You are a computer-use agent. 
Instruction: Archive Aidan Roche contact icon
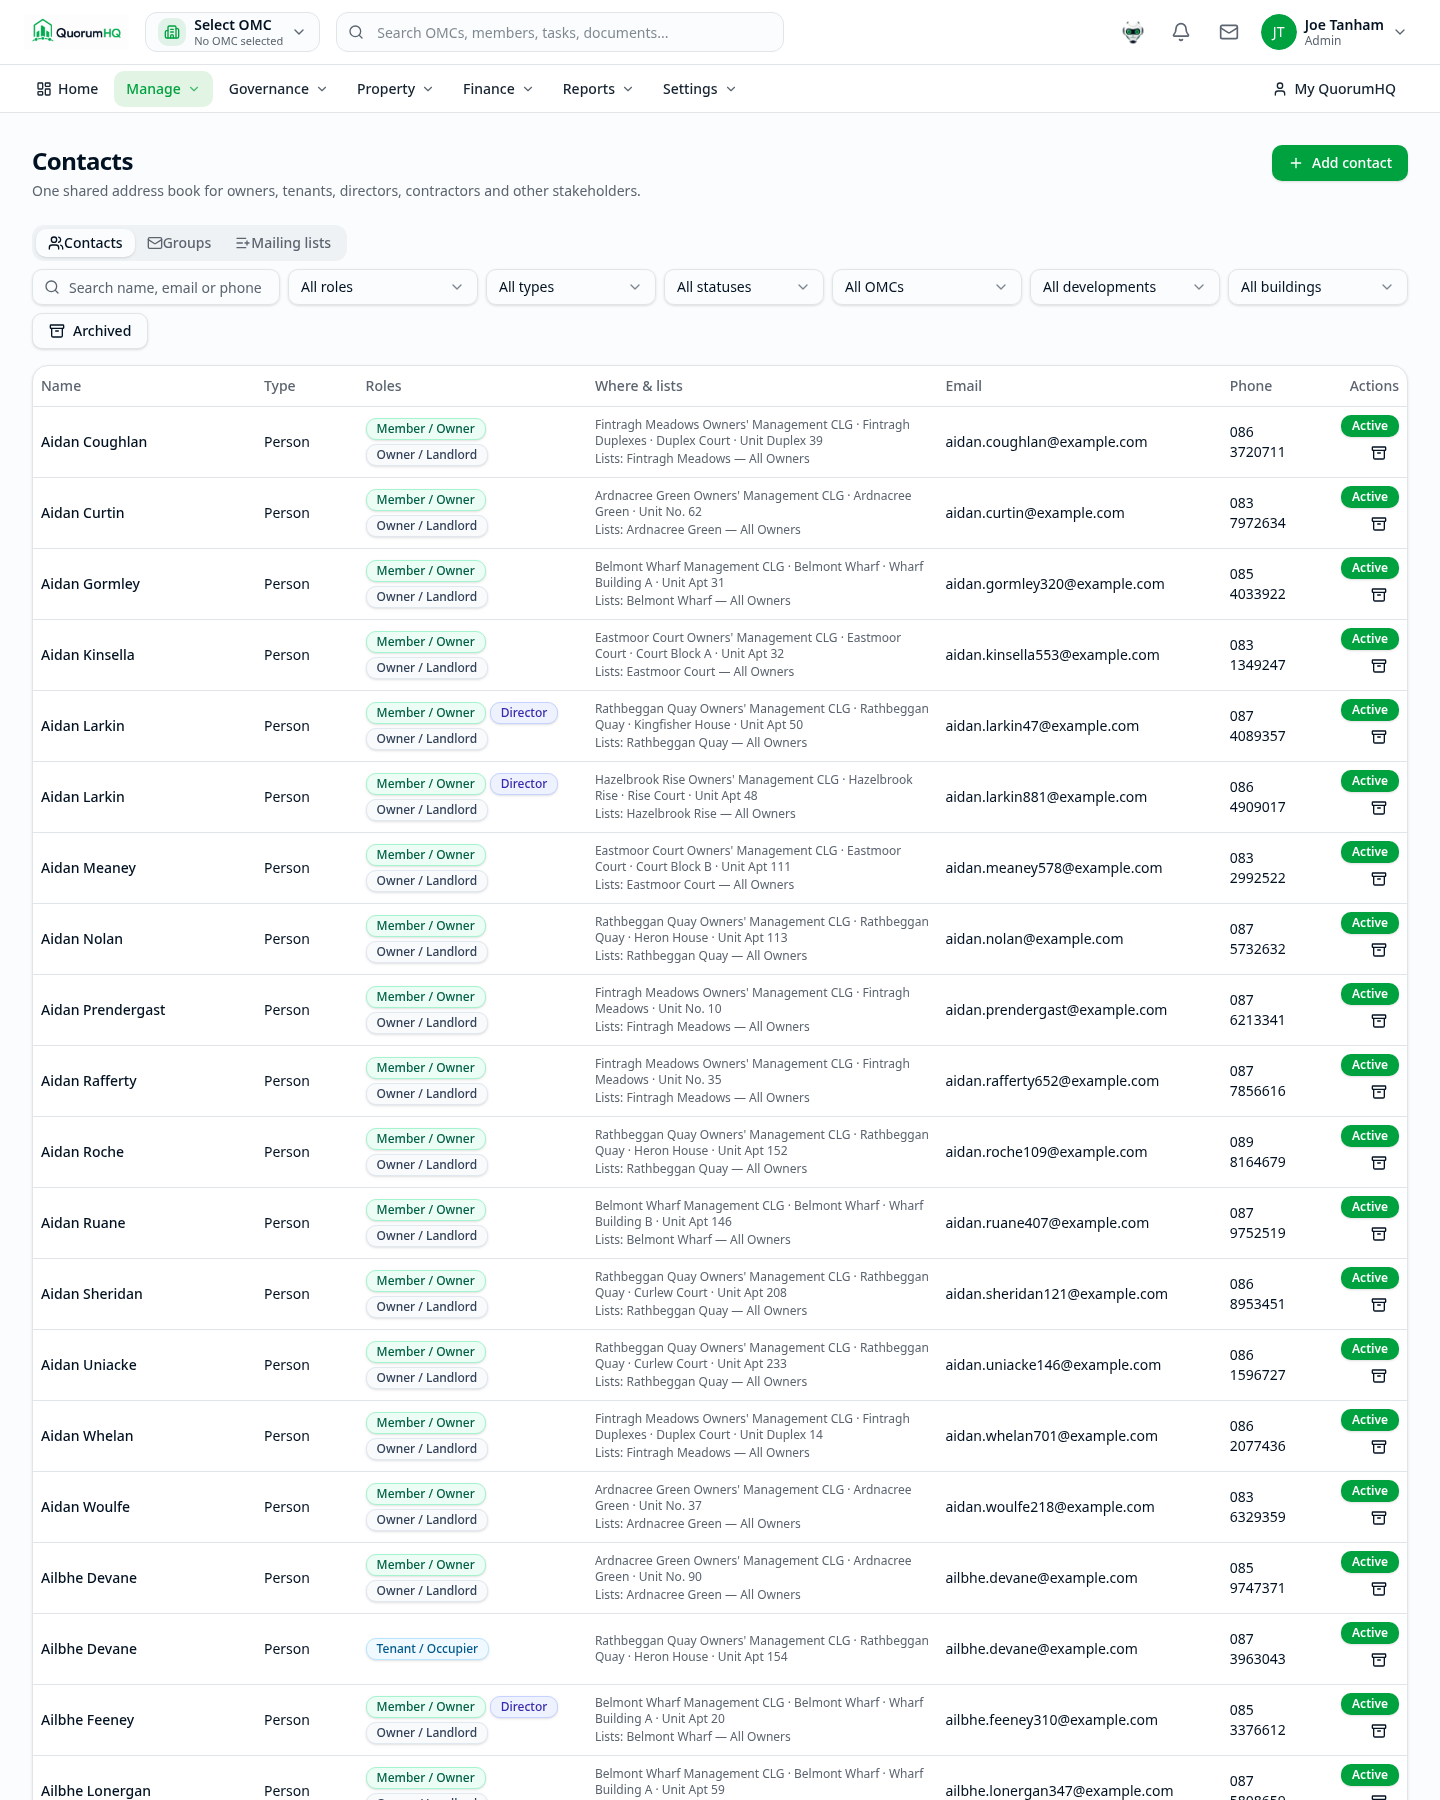1379,1163
